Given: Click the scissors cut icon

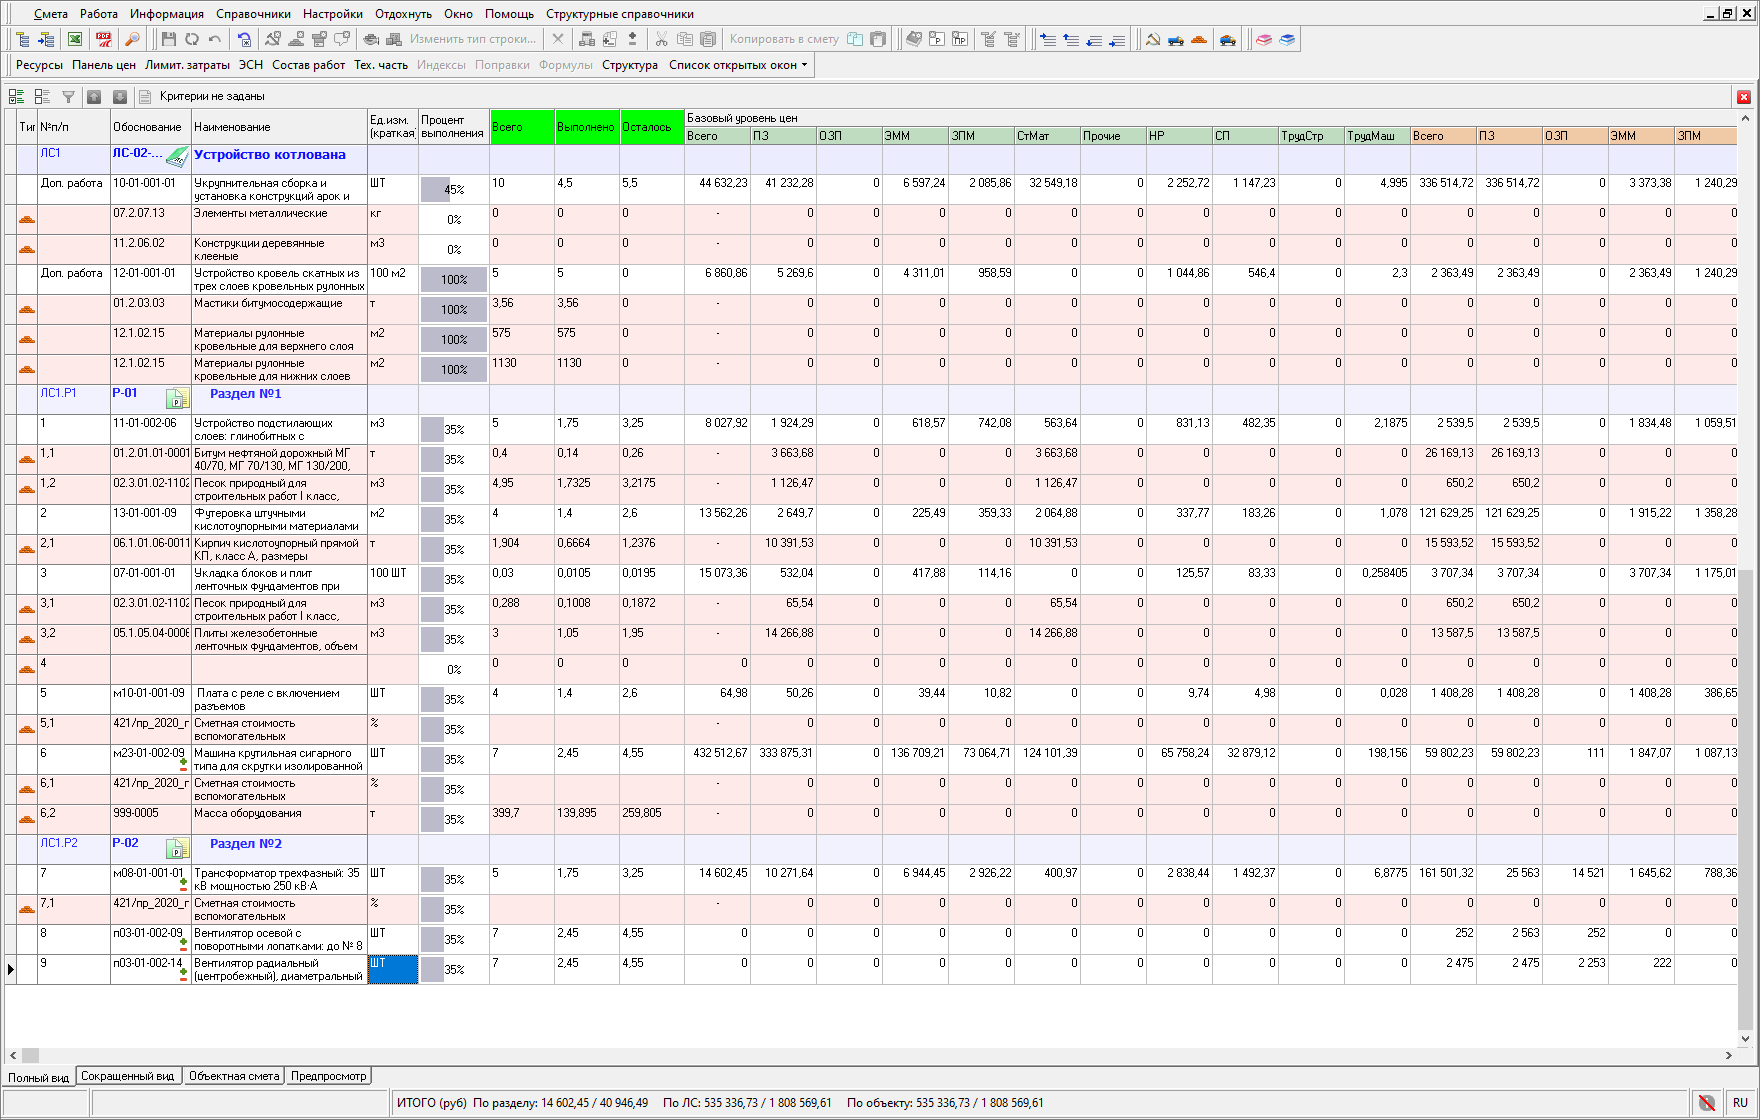Looking at the screenshot, I should 661,39.
